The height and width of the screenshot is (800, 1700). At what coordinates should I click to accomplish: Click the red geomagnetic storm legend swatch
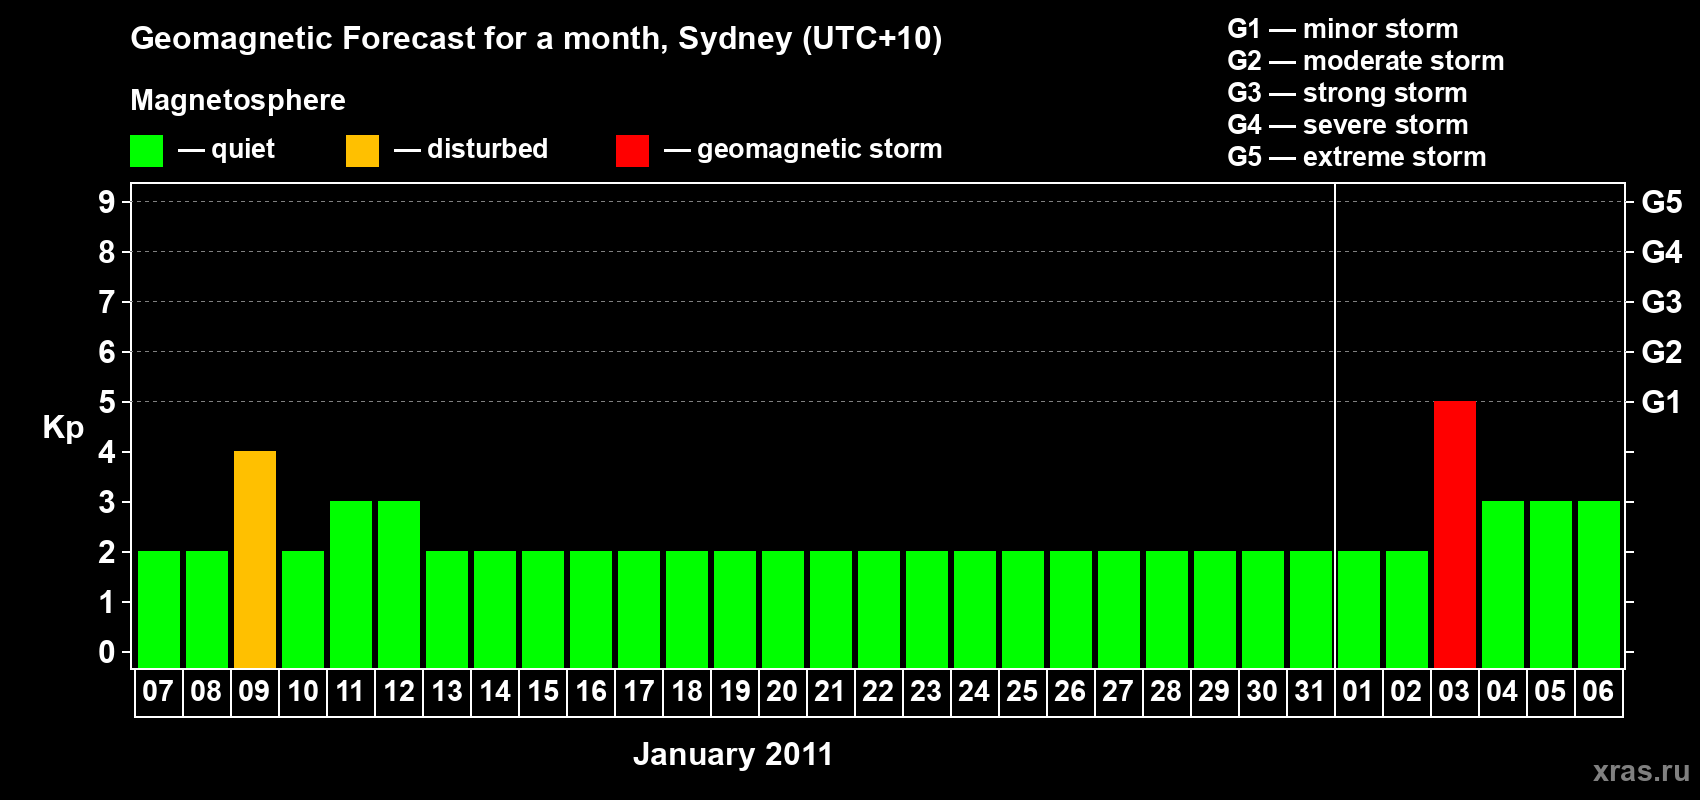pos(632,151)
